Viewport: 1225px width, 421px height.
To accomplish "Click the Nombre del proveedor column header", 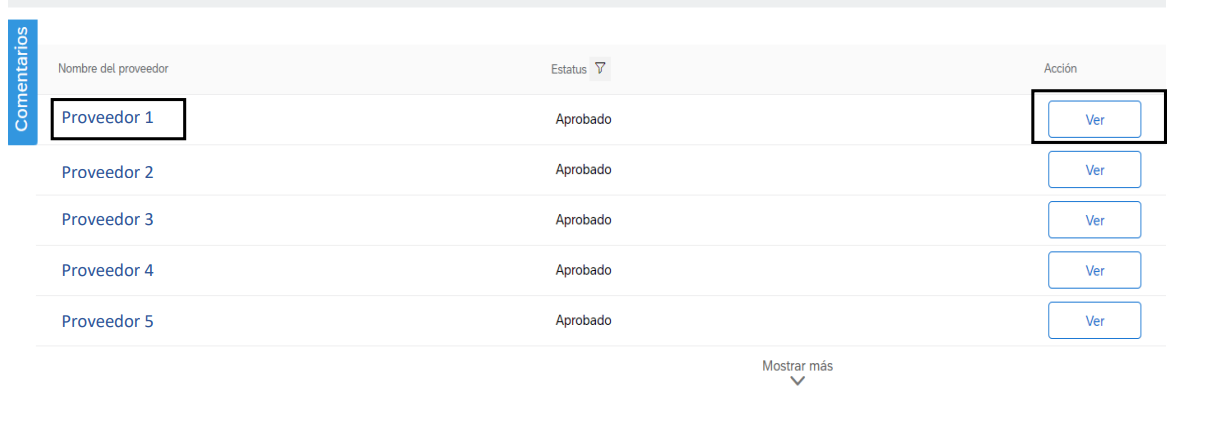I will (113, 69).
